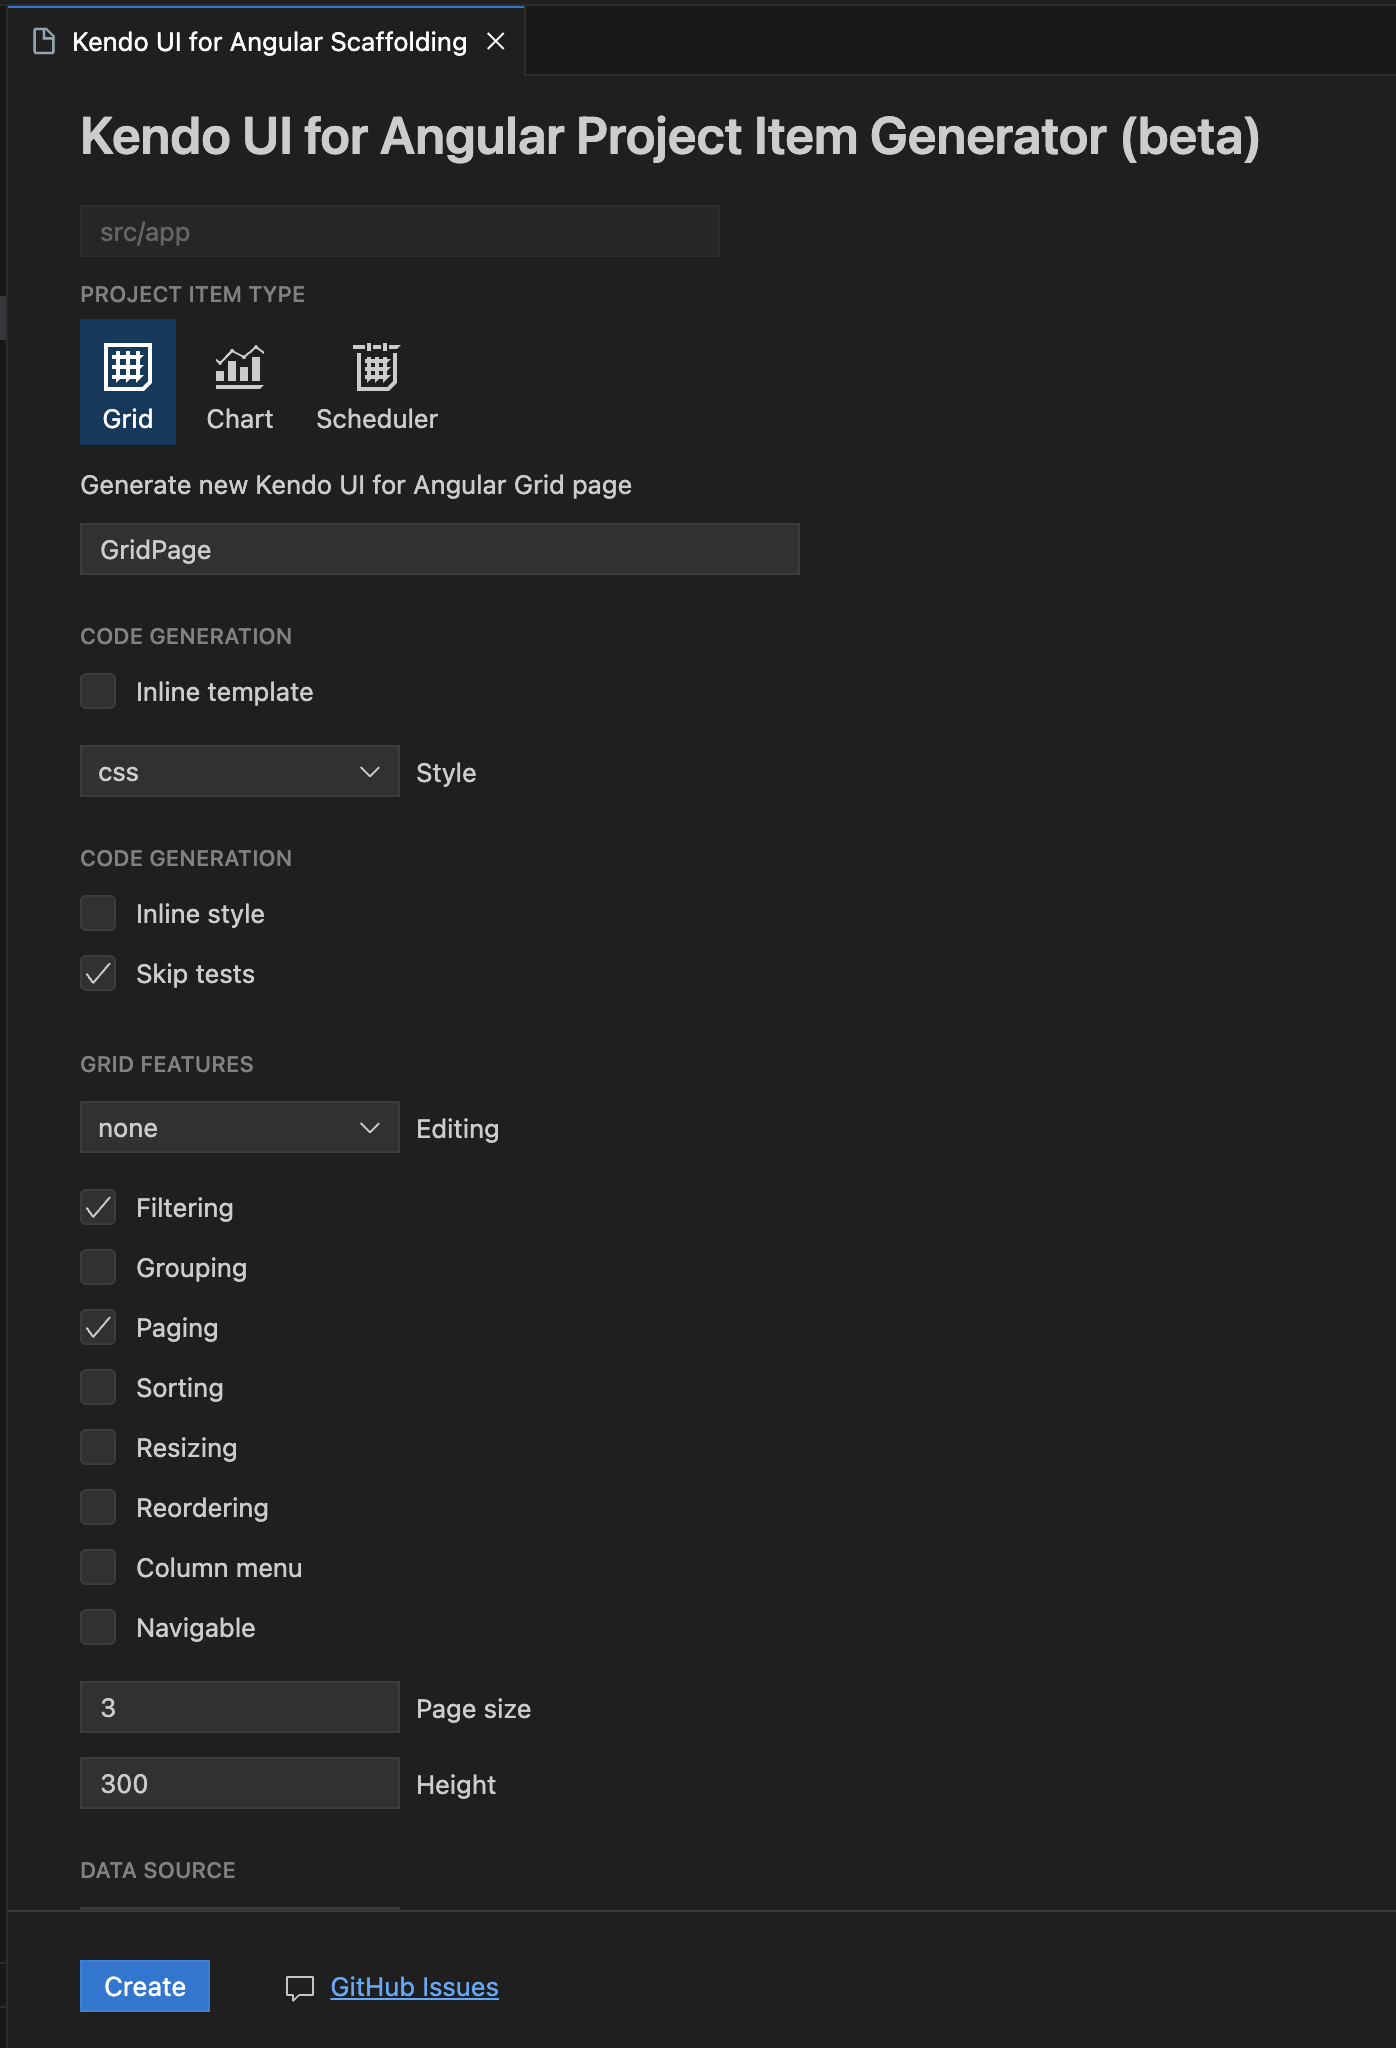Click the file icon in the Scaffolding tab
This screenshot has height=2048, width=1396.
pyautogui.click(x=44, y=41)
